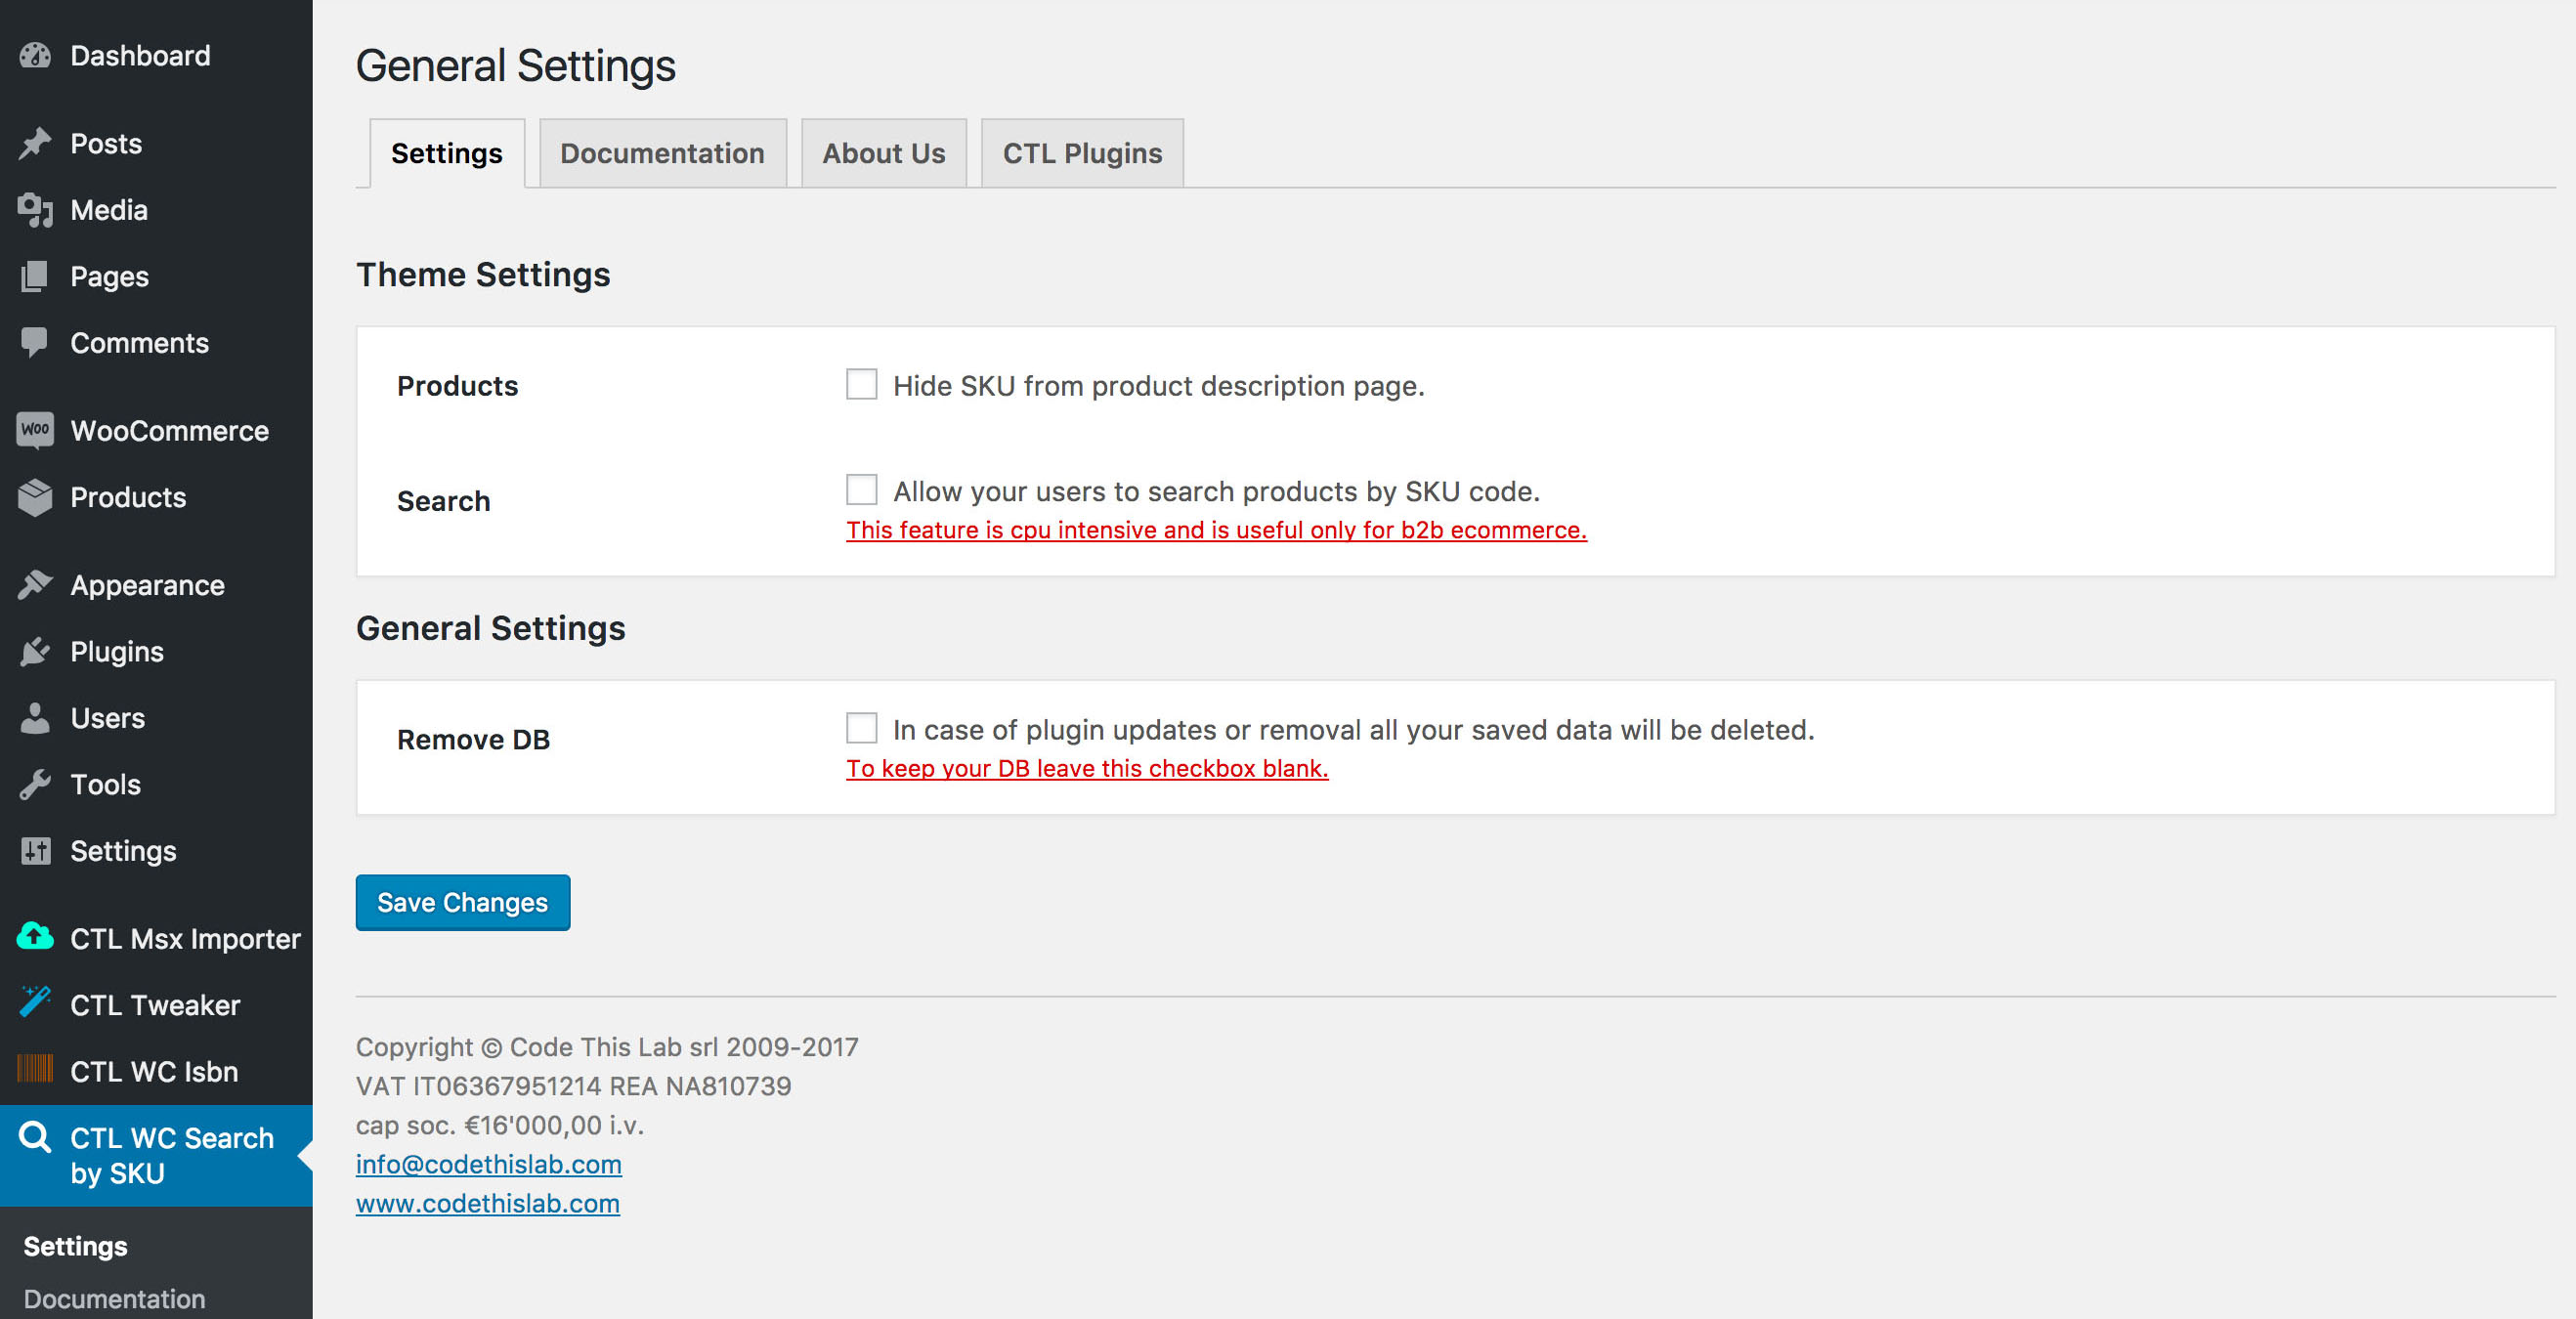Click the CTL Tweaker magic wand icon
This screenshot has height=1319, width=2576.
(x=35, y=1002)
